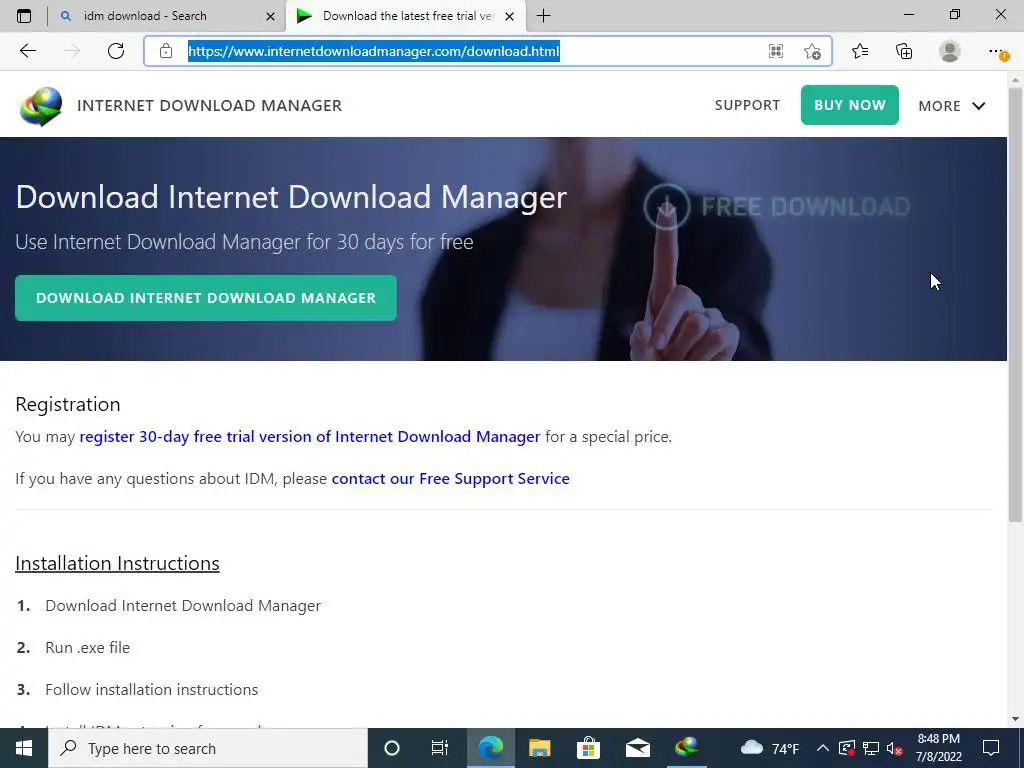1024x768 pixels.
Task: Add this page to favorites
Action: [x=812, y=51]
